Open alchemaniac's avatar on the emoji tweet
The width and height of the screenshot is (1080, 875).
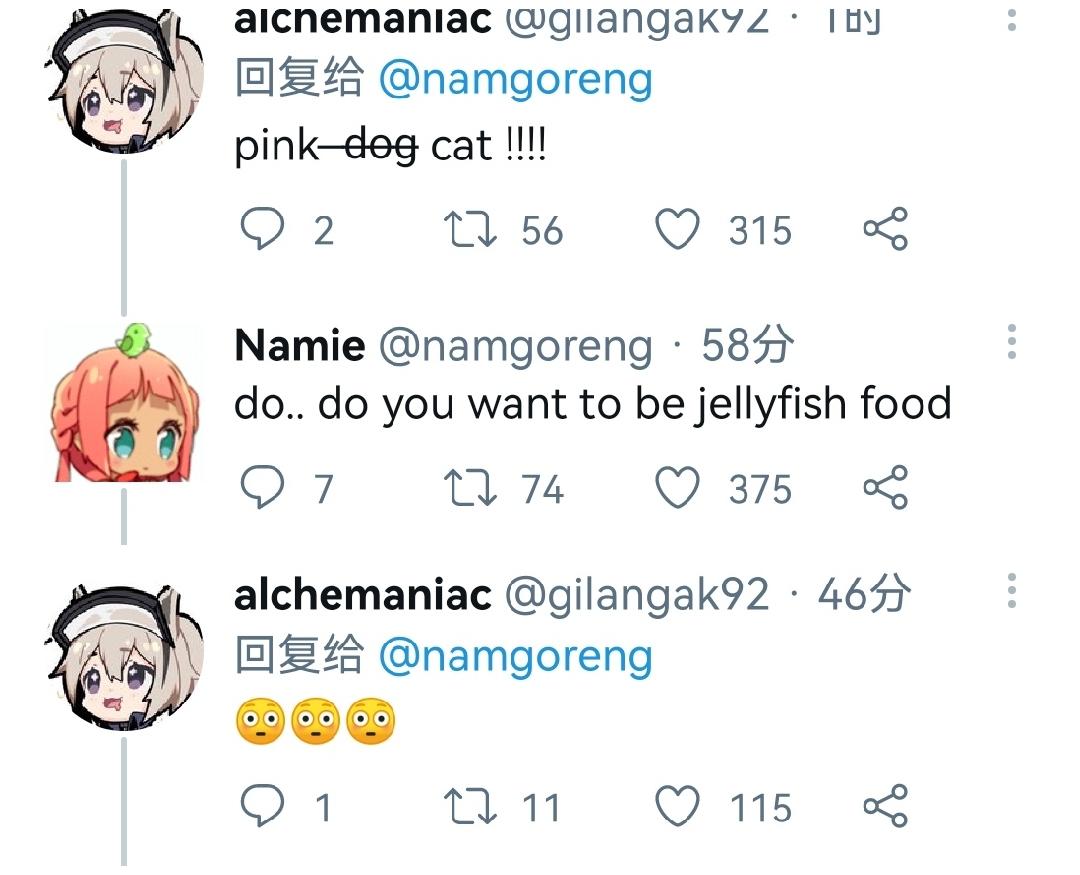(x=125, y=657)
